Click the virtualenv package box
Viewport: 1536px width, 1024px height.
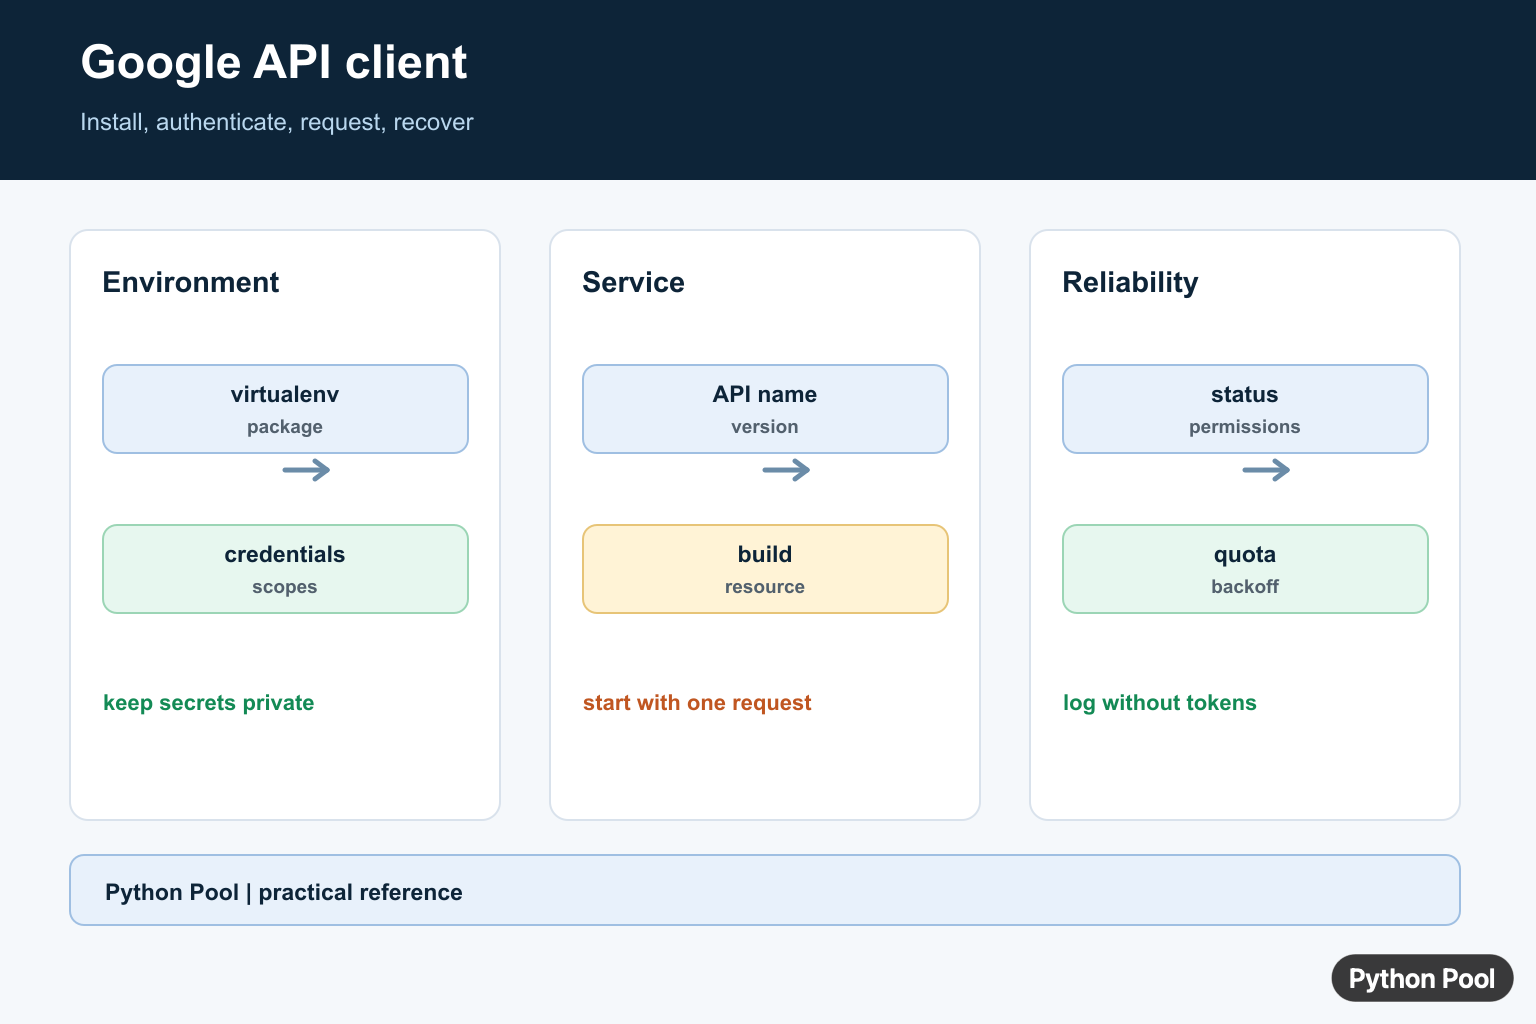point(285,409)
